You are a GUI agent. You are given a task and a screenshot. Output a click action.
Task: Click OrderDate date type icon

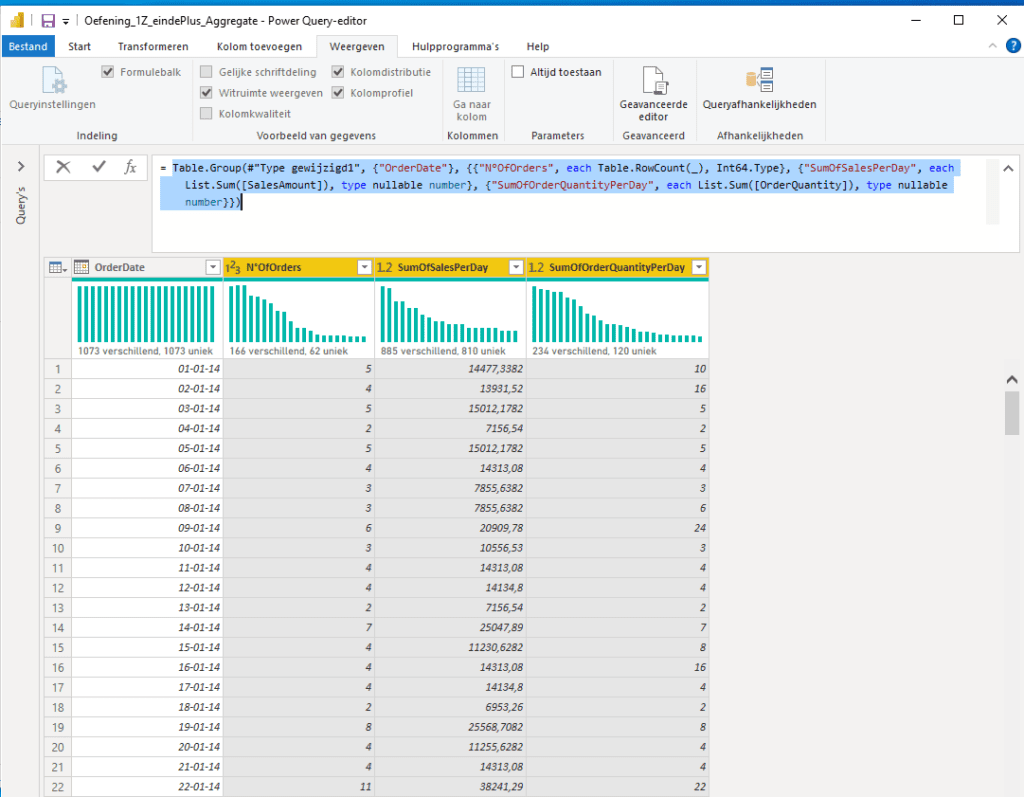point(82,267)
